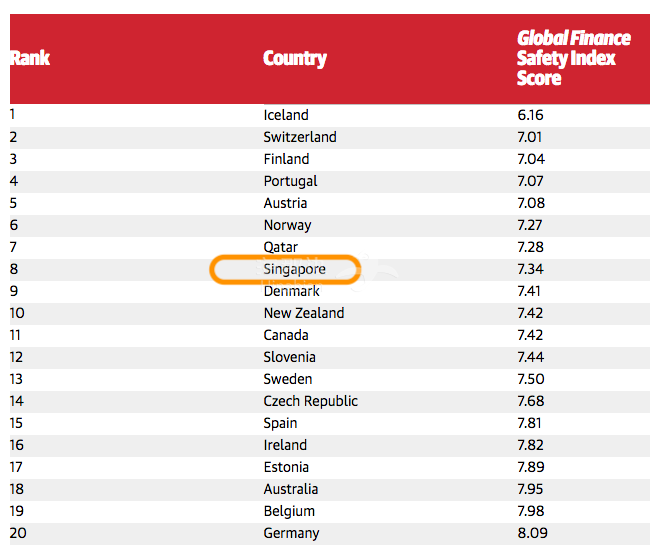
Task: Select Switzerland in the Country column
Action: coord(300,137)
